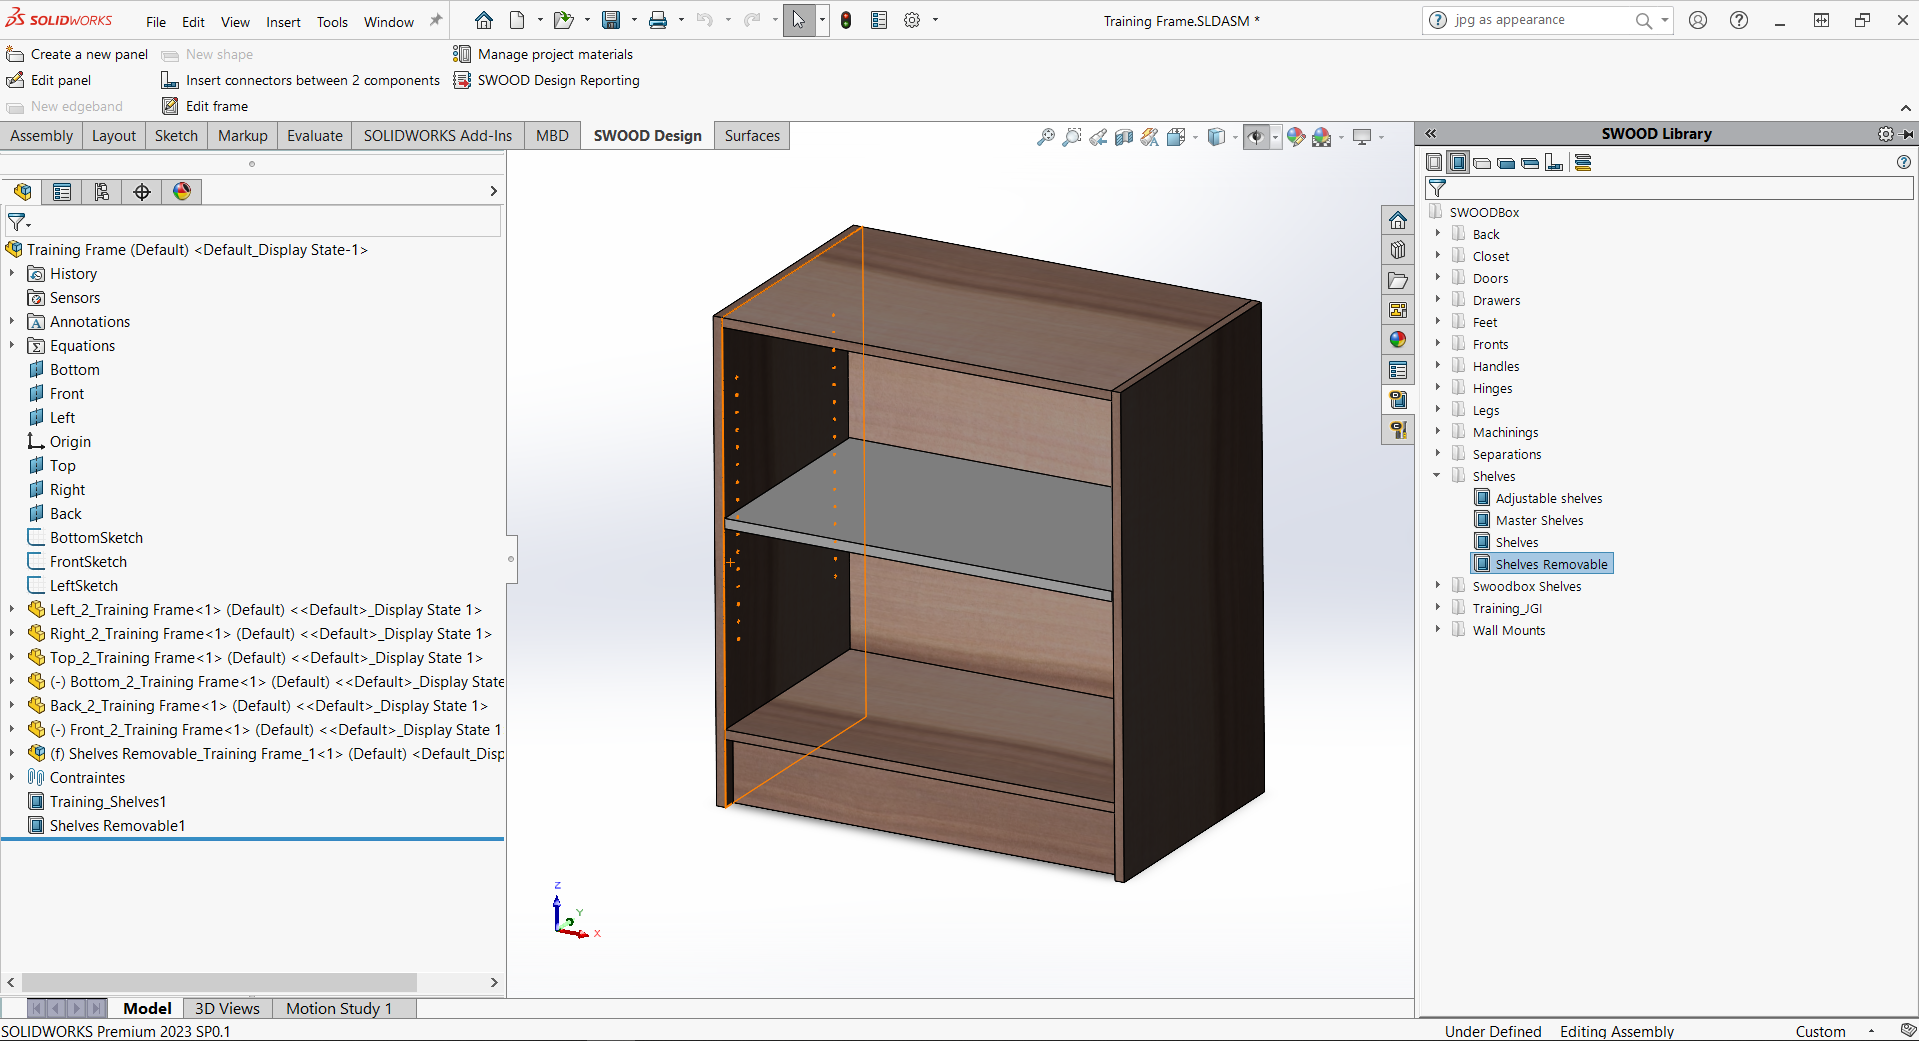Click the New document icon

pos(517,20)
